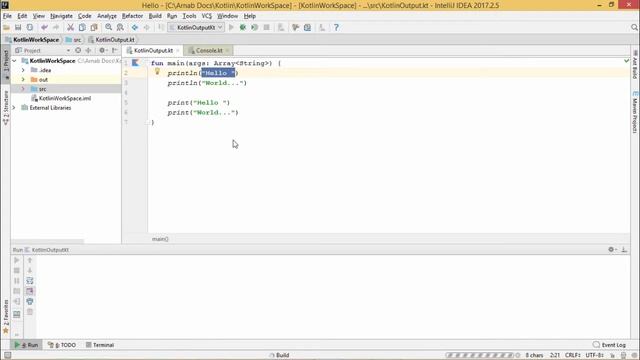Toggle scroll to end in Run console
This screenshot has height=360, width=640.
point(30,291)
